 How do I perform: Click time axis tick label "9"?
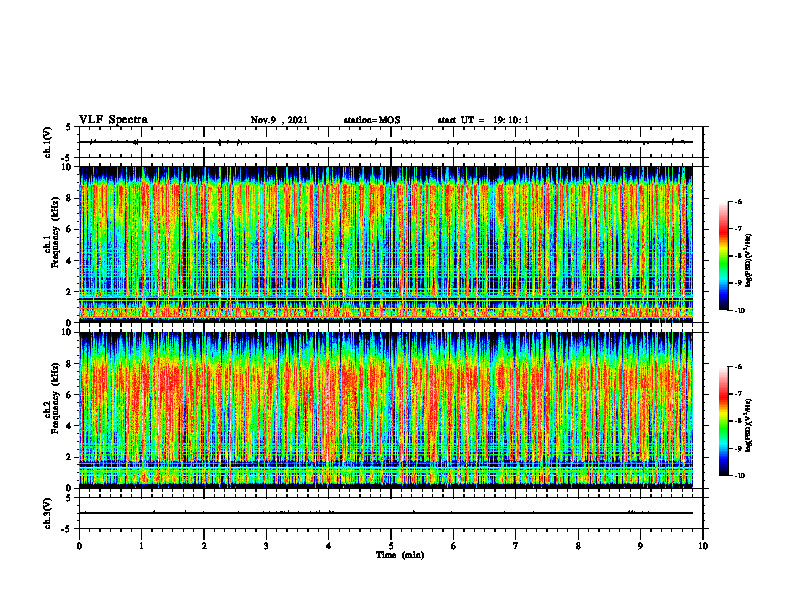640,546
